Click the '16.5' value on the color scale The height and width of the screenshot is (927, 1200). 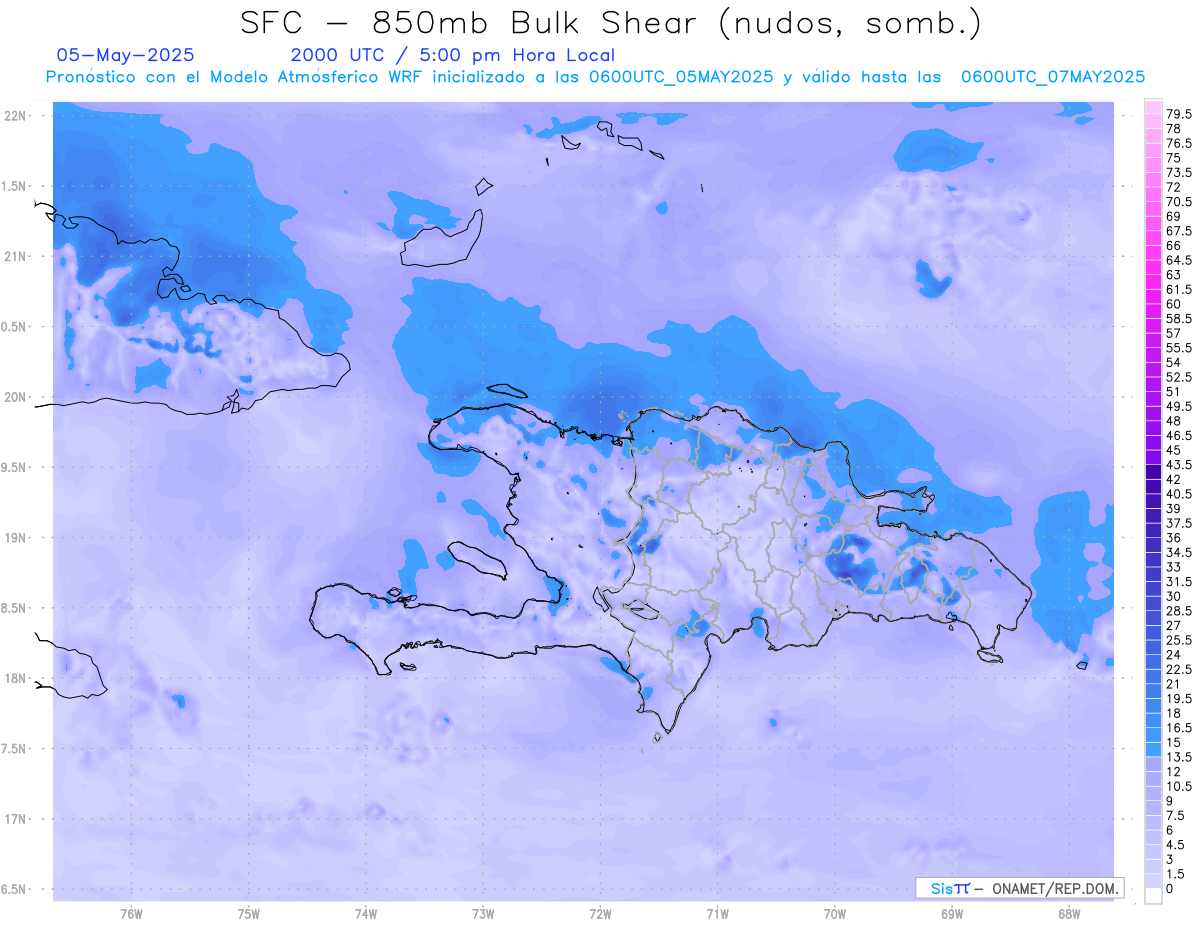(x=1179, y=728)
